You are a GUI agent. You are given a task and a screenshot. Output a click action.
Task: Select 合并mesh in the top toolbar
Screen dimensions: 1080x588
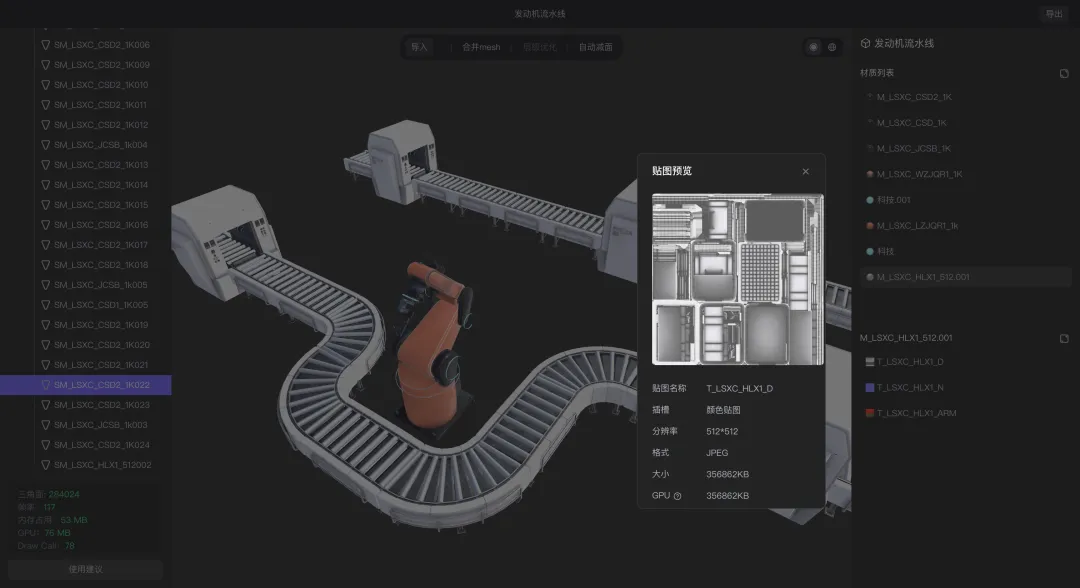click(481, 48)
